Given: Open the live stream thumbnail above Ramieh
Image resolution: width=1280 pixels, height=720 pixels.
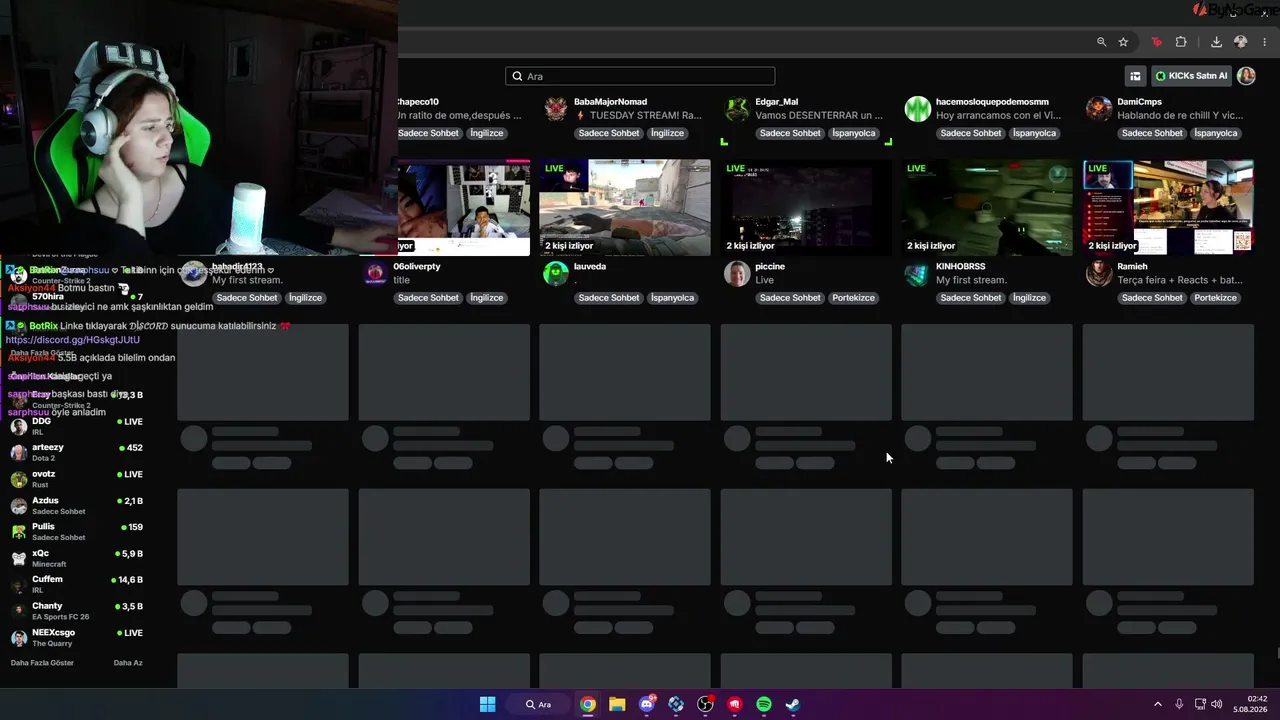Looking at the screenshot, I should tap(1168, 207).
